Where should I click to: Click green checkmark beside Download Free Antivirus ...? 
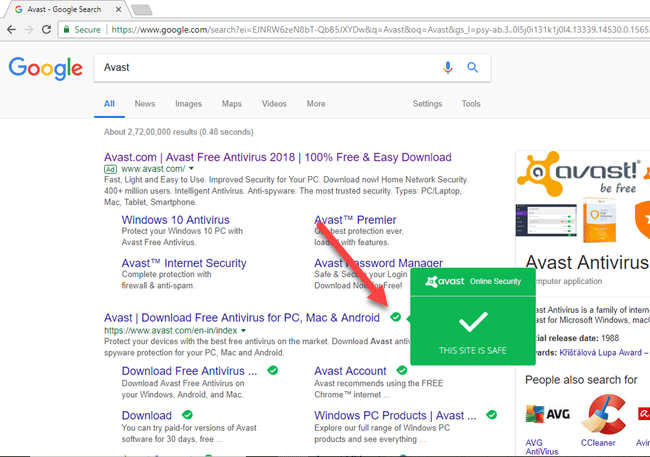(x=272, y=370)
